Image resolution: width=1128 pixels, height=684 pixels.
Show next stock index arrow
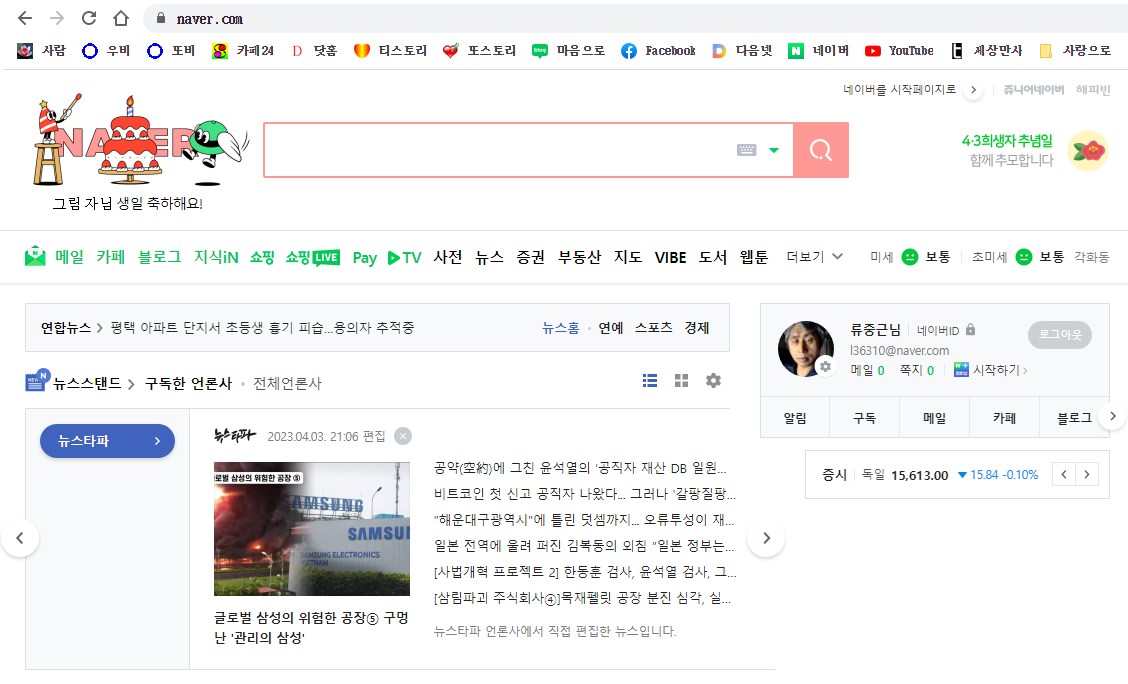coord(1087,475)
